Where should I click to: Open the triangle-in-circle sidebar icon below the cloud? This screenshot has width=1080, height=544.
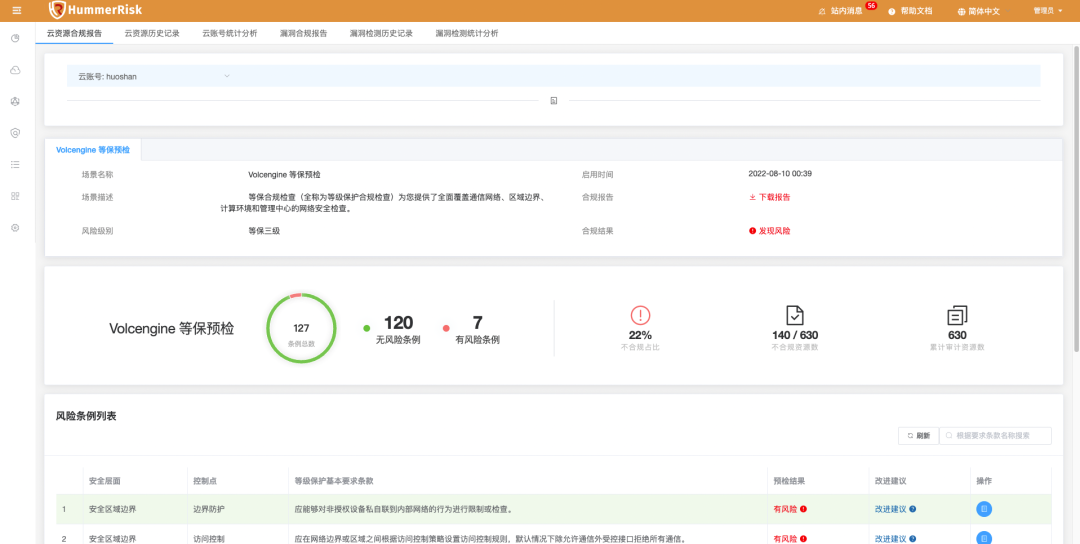pyautogui.click(x=15, y=101)
